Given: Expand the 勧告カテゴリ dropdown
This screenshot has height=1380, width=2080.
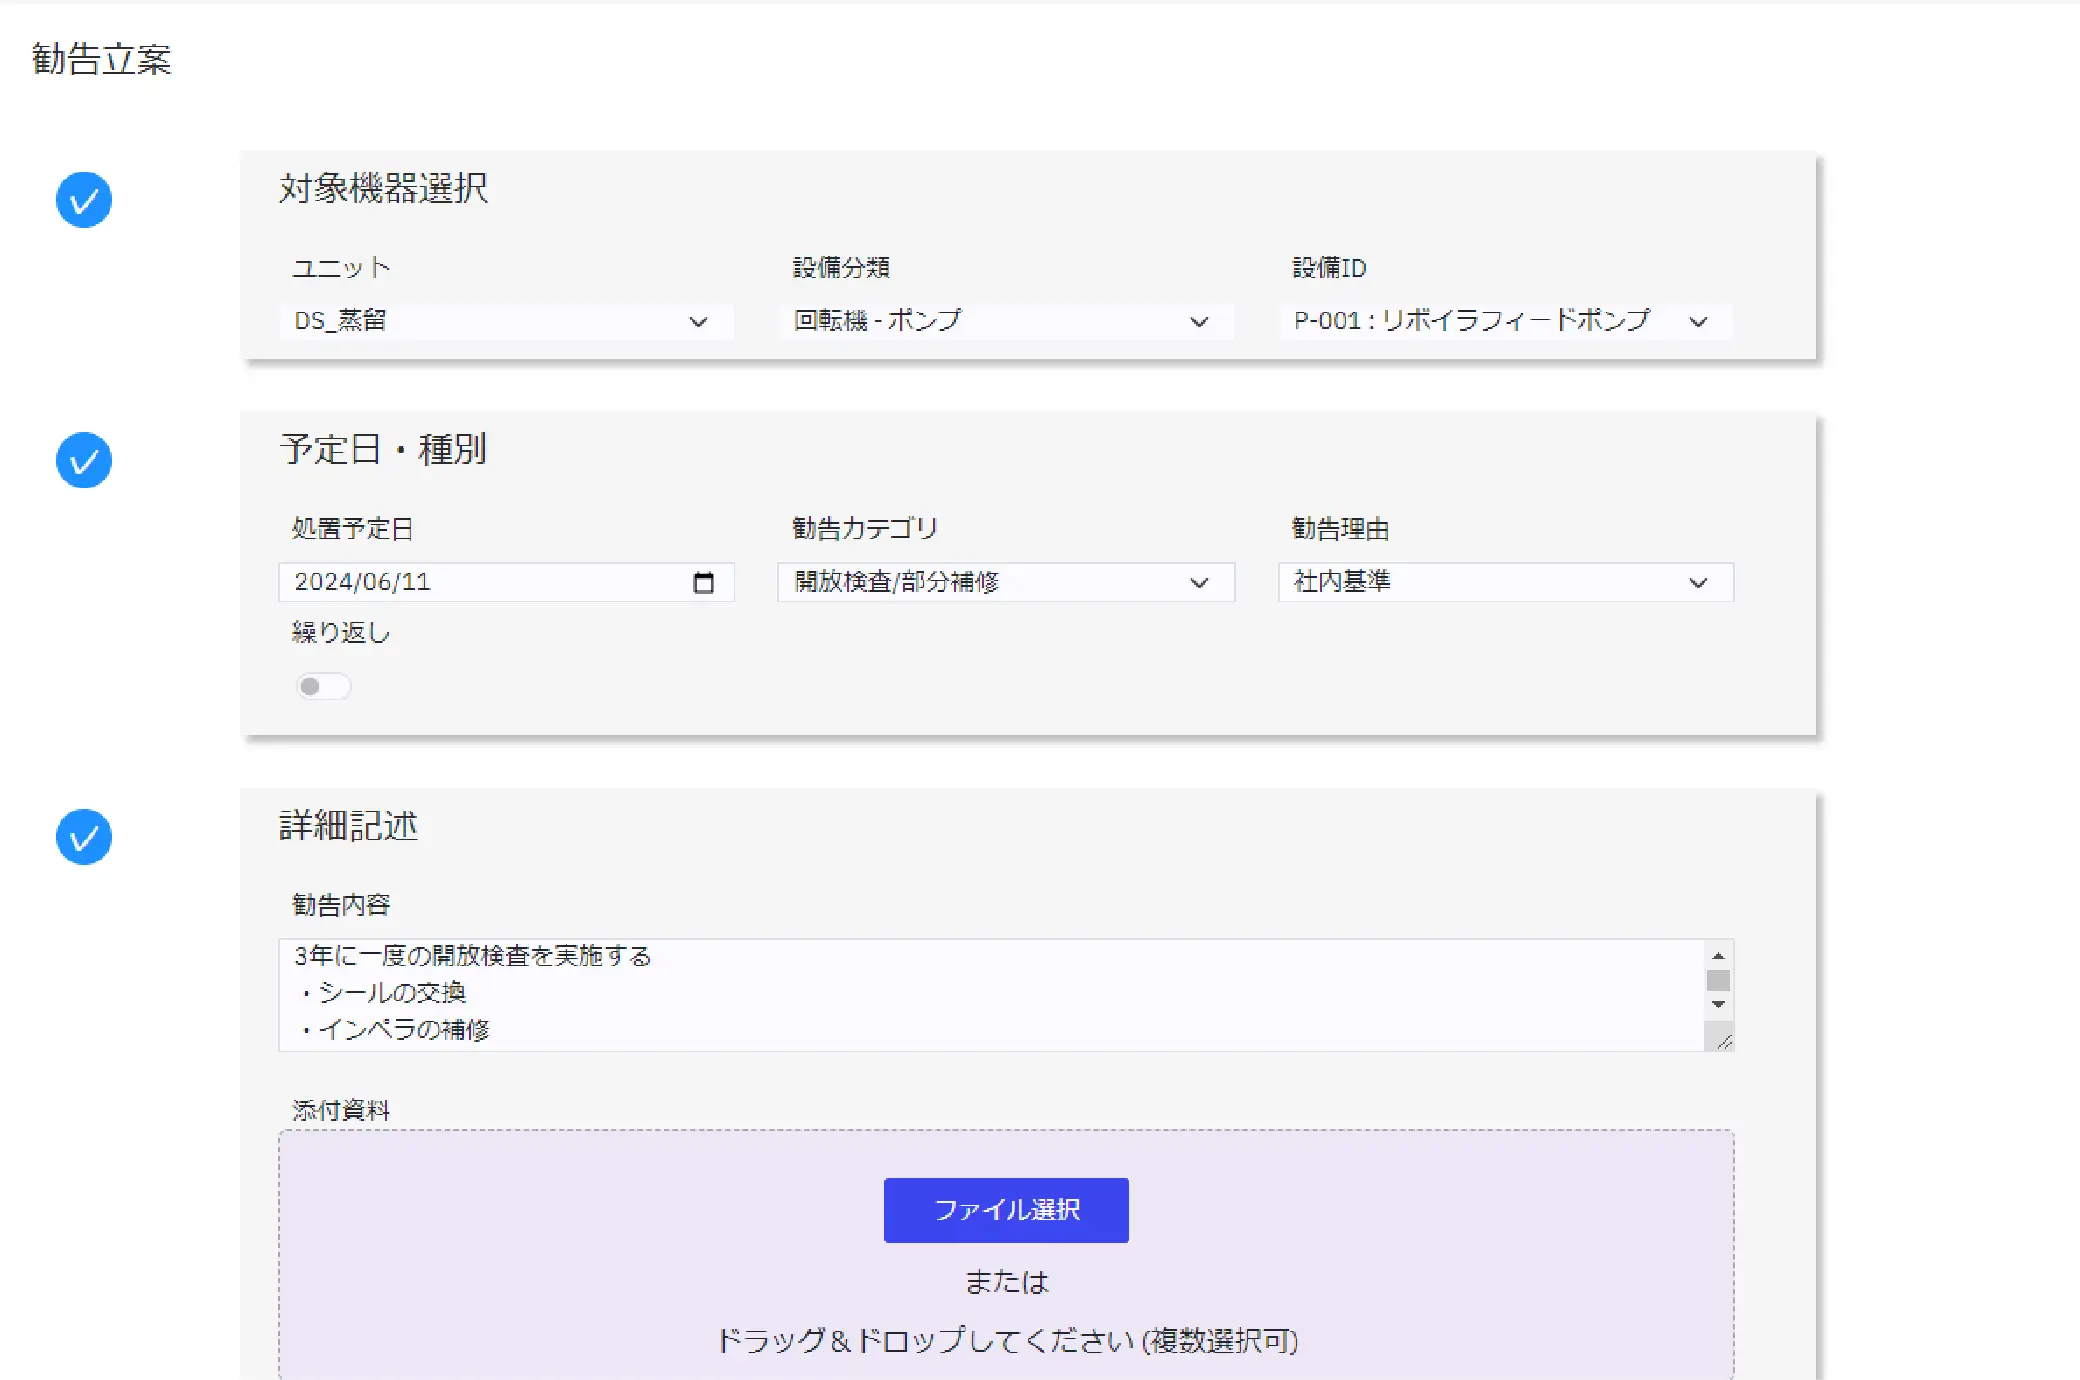Looking at the screenshot, I should [x=1005, y=582].
